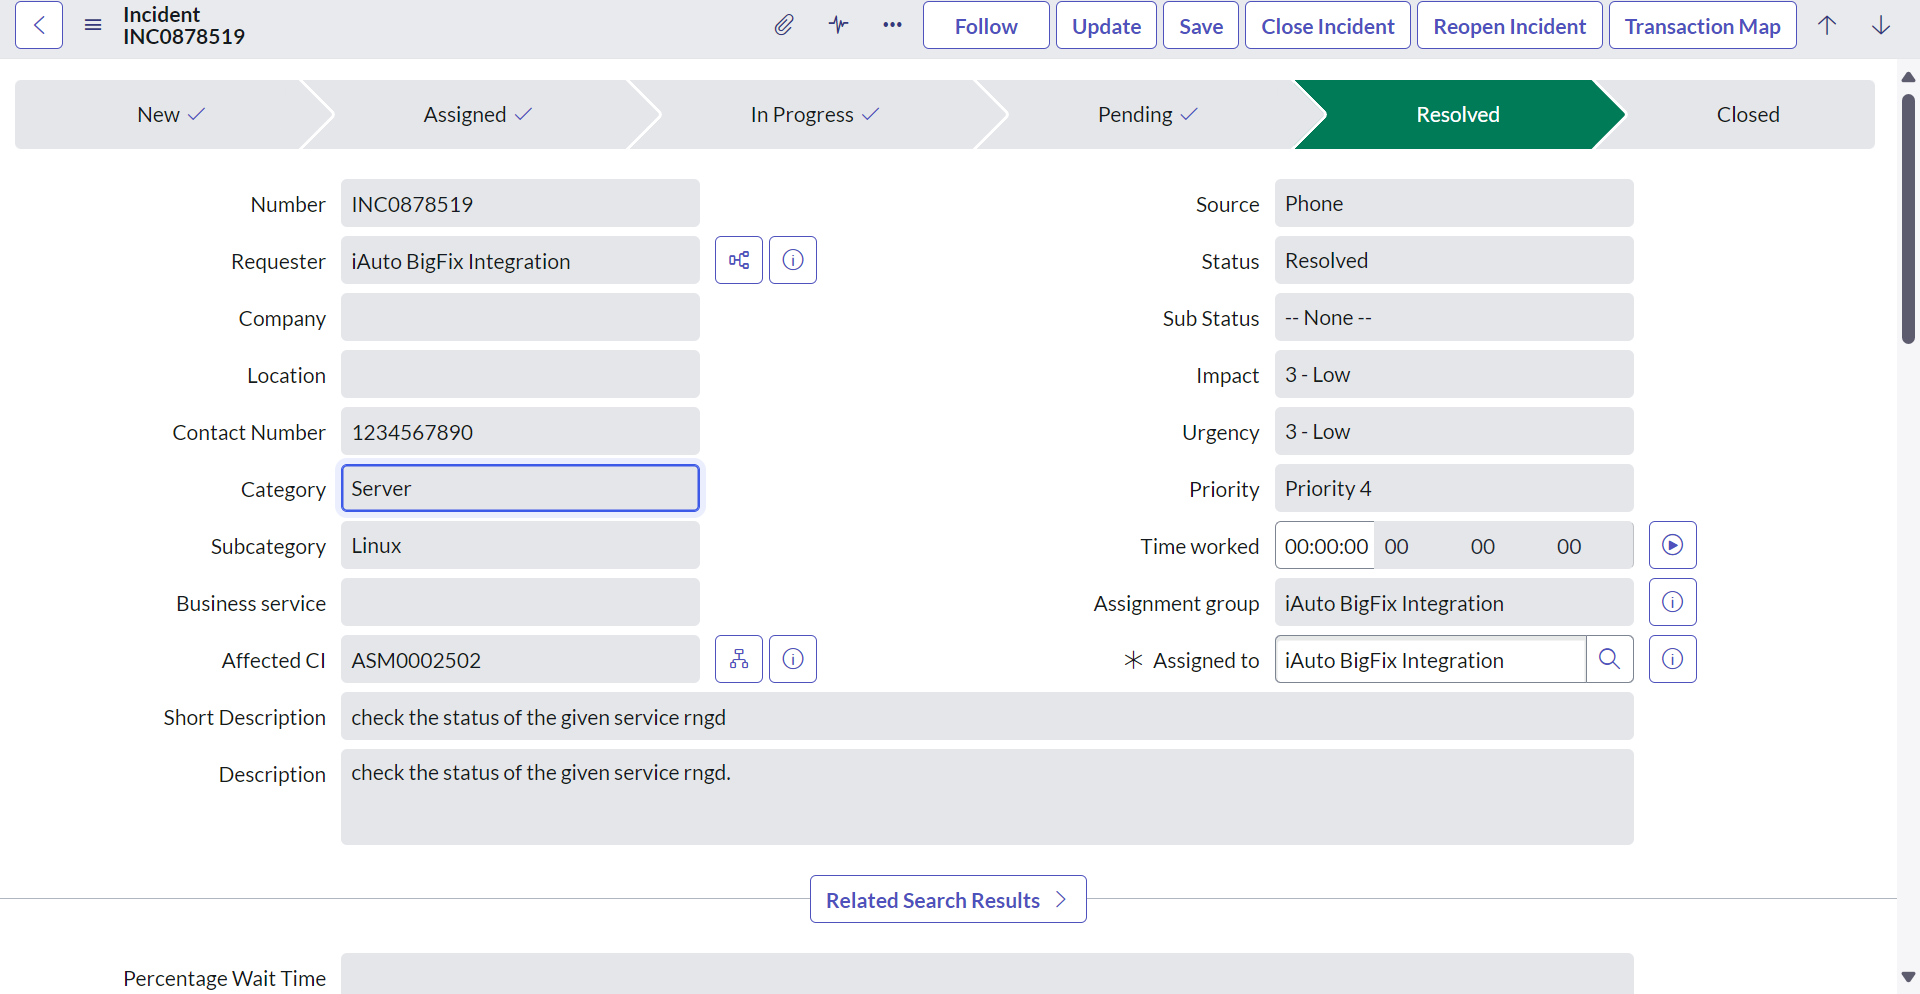Open the more options ellipsis menu
The height and width of the screenshot is (994, 1920).
(x=892, y=25)
